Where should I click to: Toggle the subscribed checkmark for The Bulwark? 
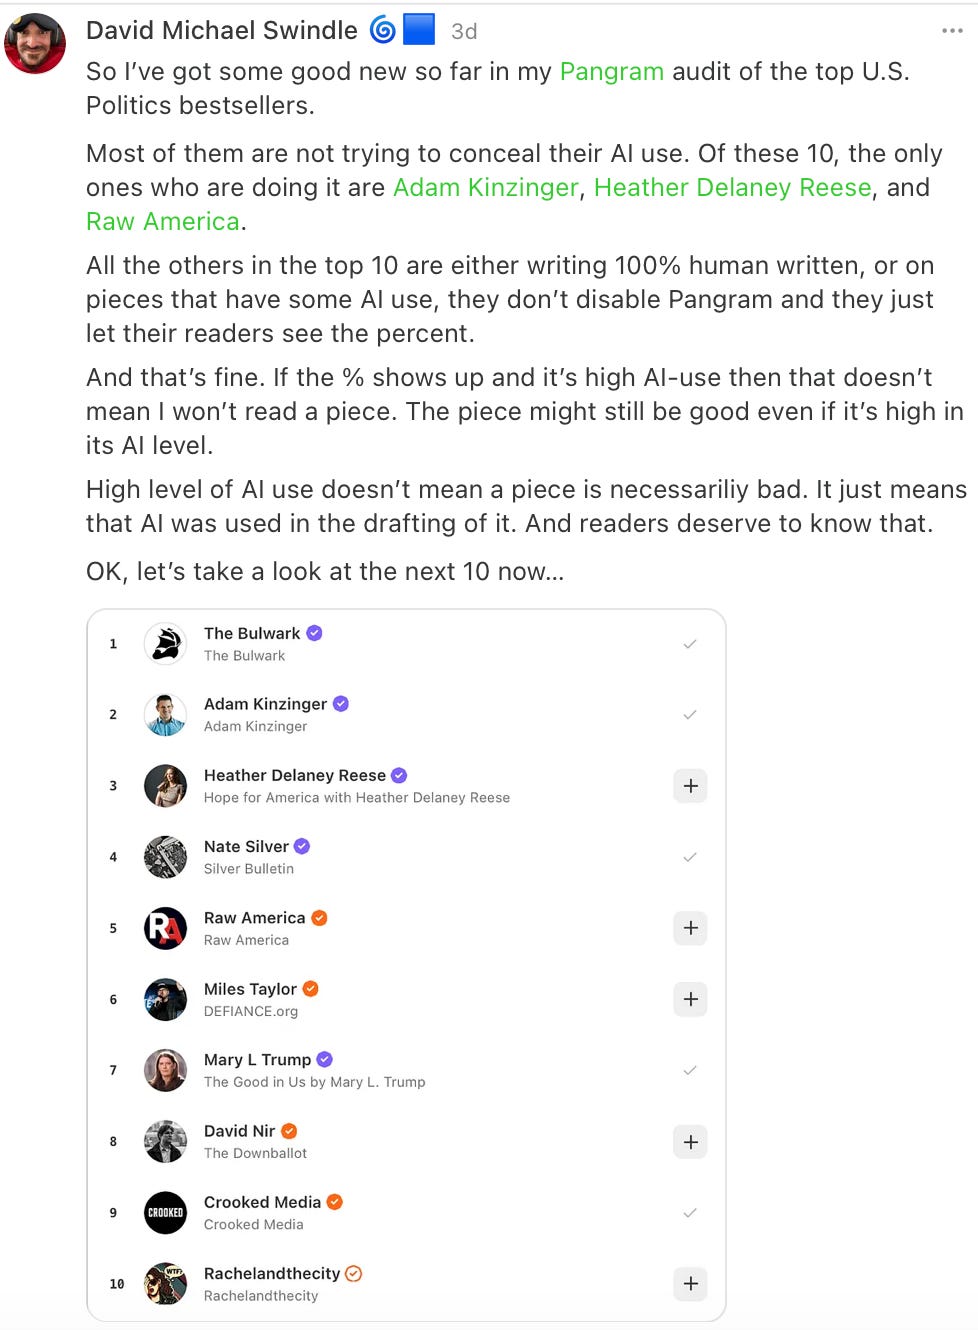[x=690, y=644]
